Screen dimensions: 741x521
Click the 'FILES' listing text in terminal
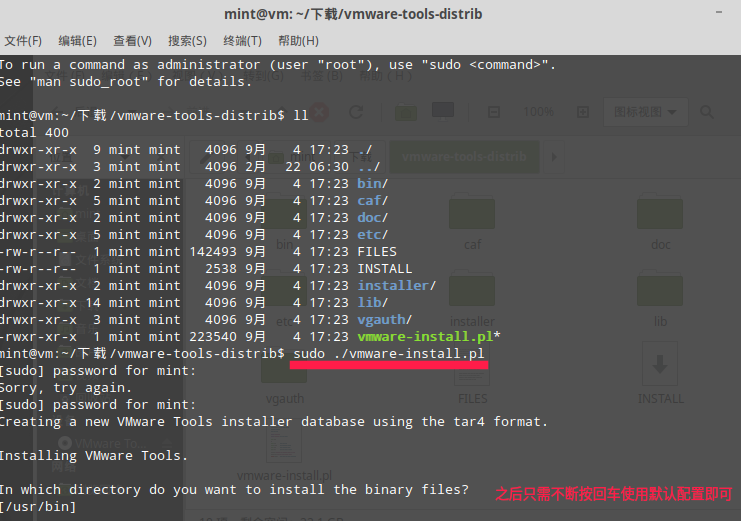click(x=377, y=252)
